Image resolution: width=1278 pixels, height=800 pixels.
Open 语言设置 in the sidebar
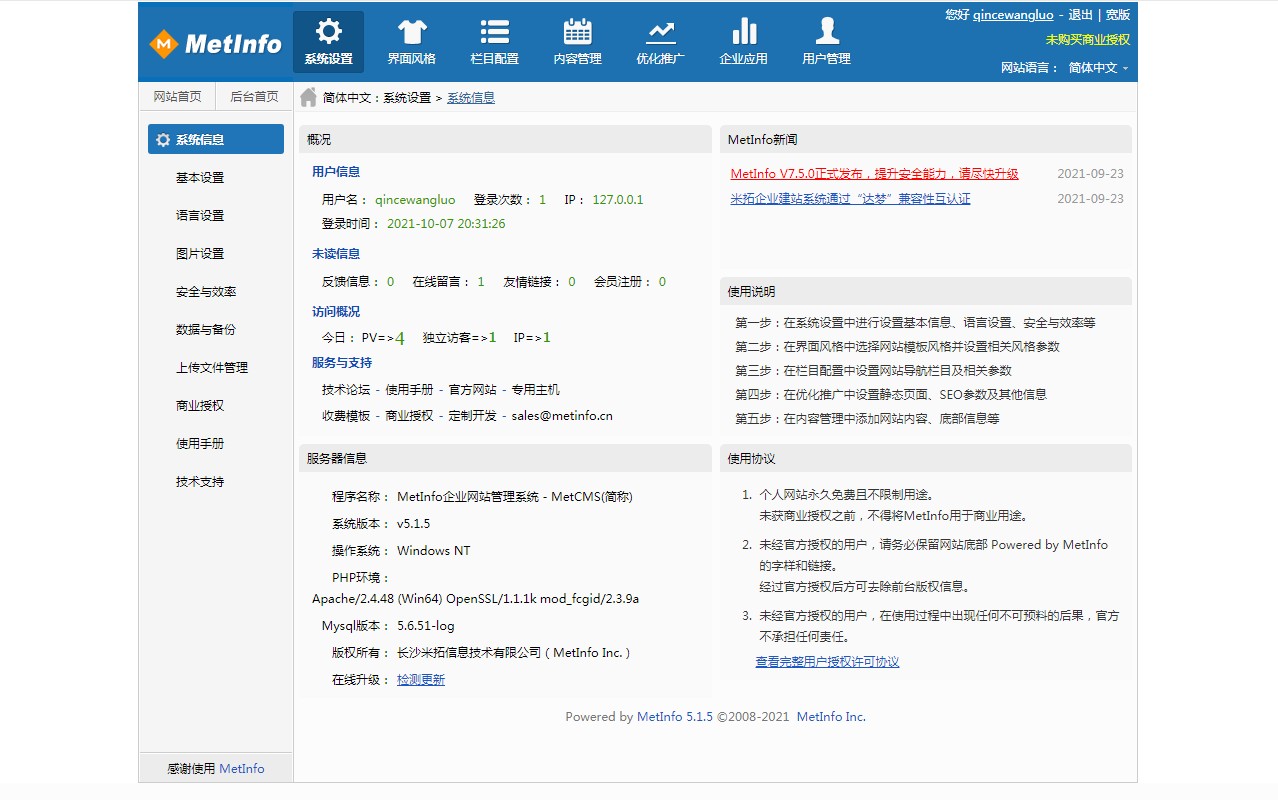click(200, 216)
